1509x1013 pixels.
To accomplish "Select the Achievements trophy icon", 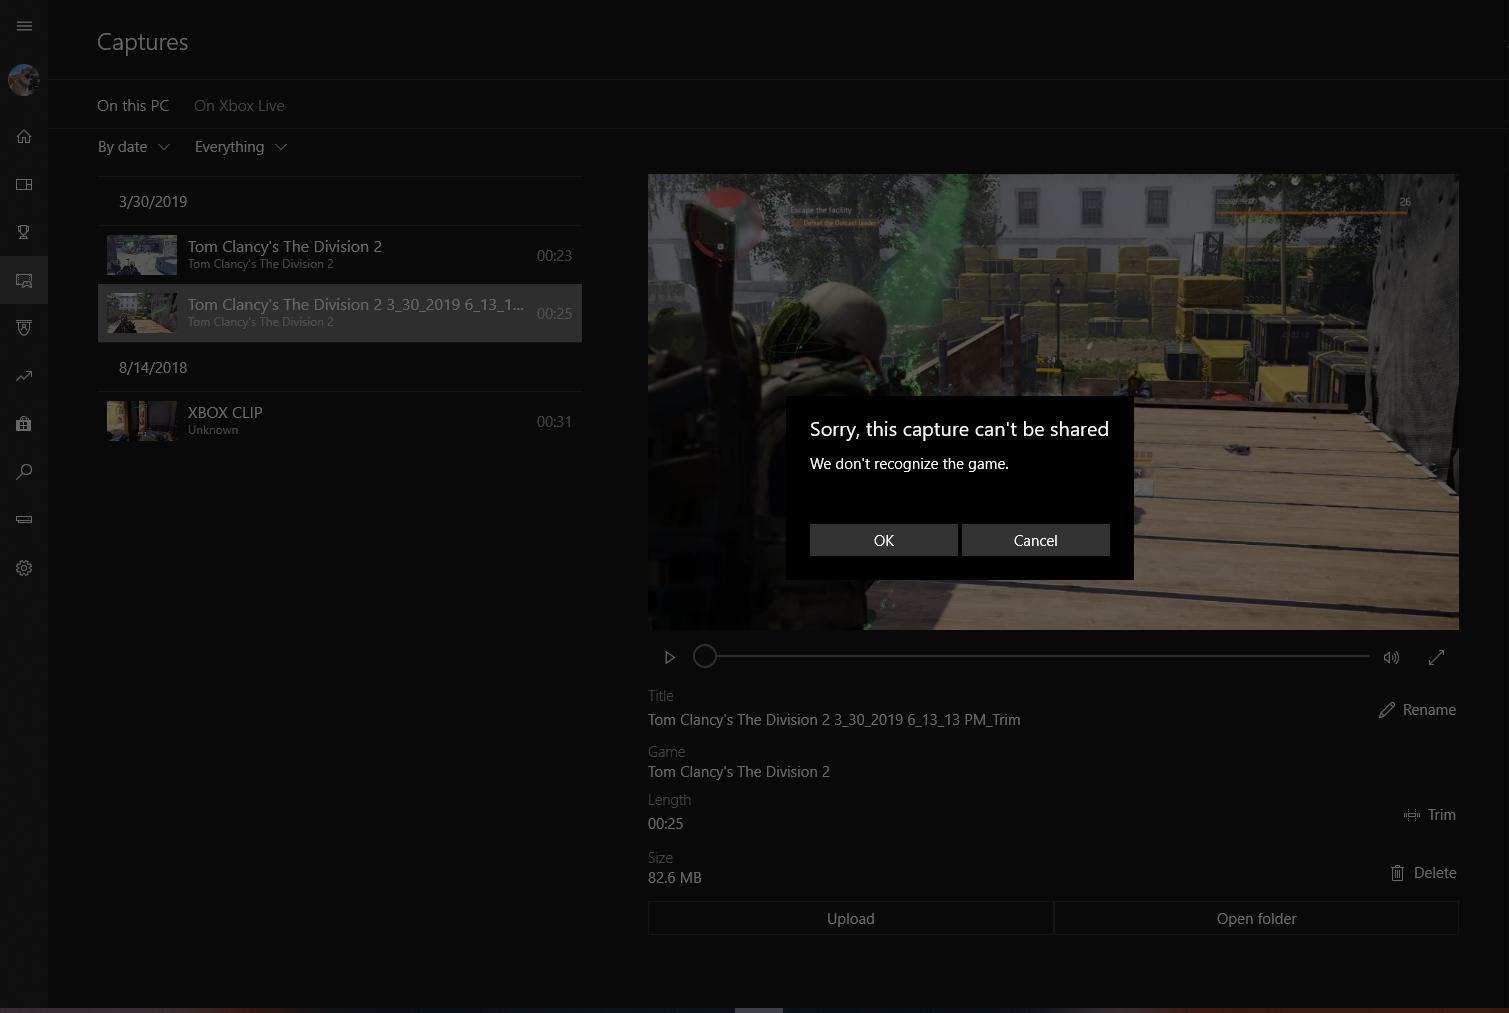I will tap(24, 232).
